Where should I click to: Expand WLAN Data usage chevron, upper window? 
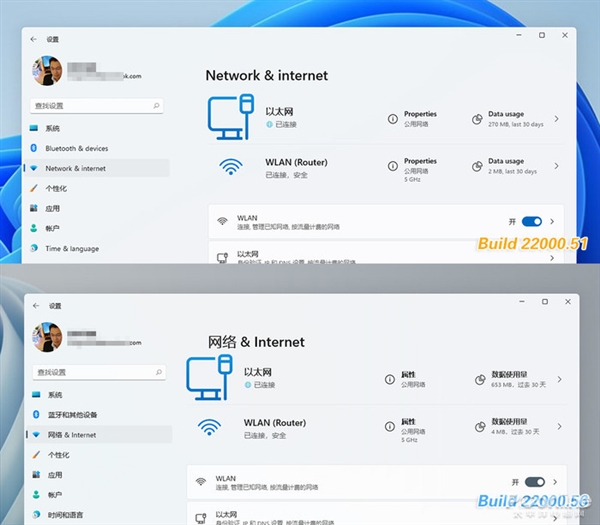point(556,166)
